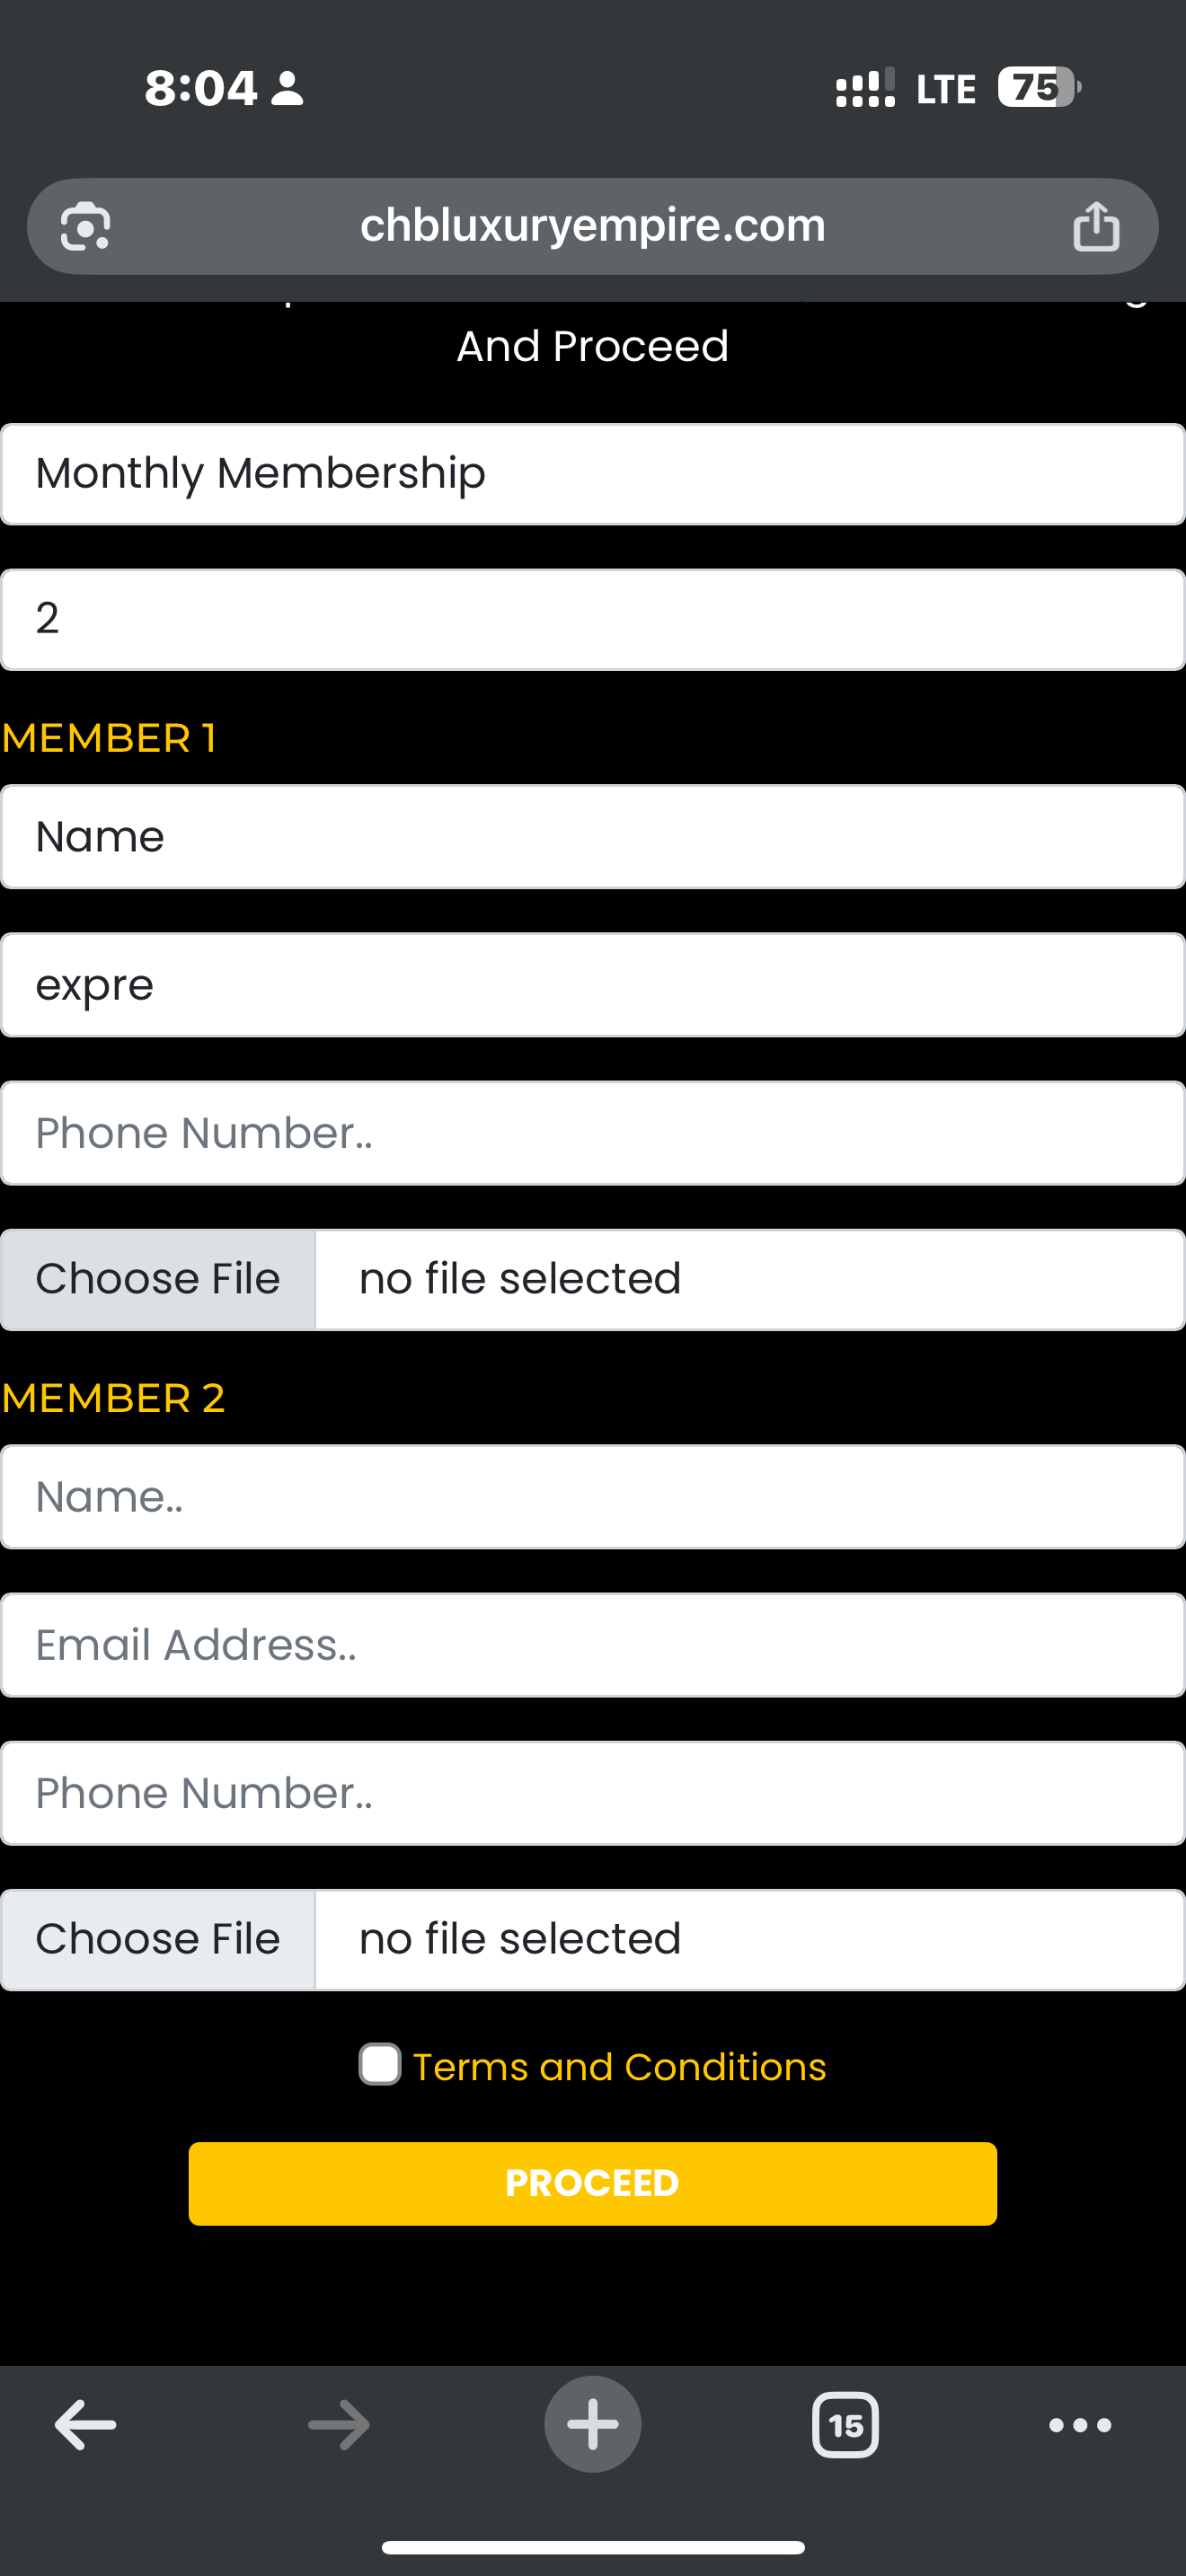Focus the Member 2 Email Address field

pyautogui.click(x=592, y=1645)
